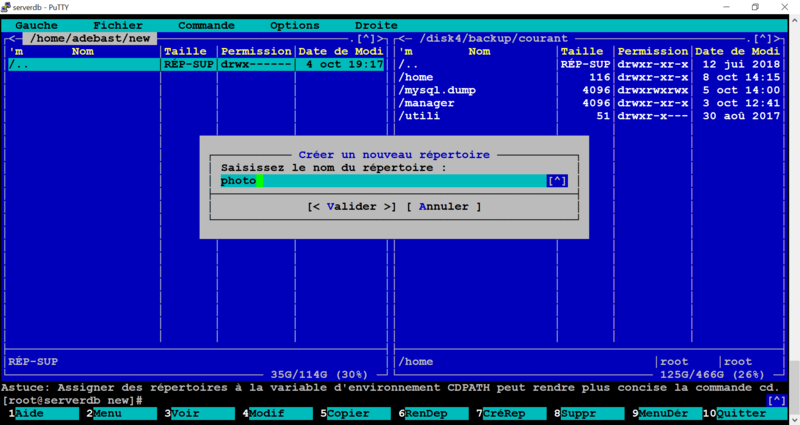Screen dimensions: 800x425
Task: Click the 3 Voir function key
Action: tap(199, 413)
